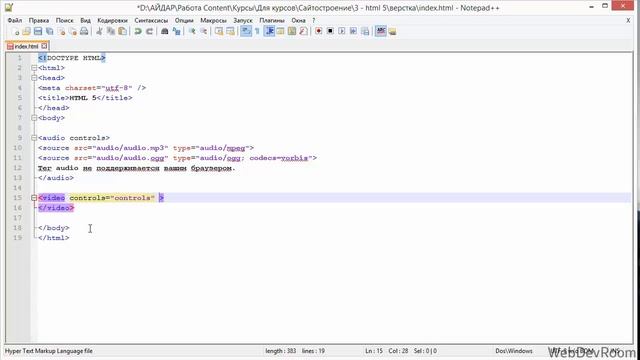Click the Close All toolbar icon
Image resolution: width=640 pixels, height=360 pixels.
click(x=73, y=31)
